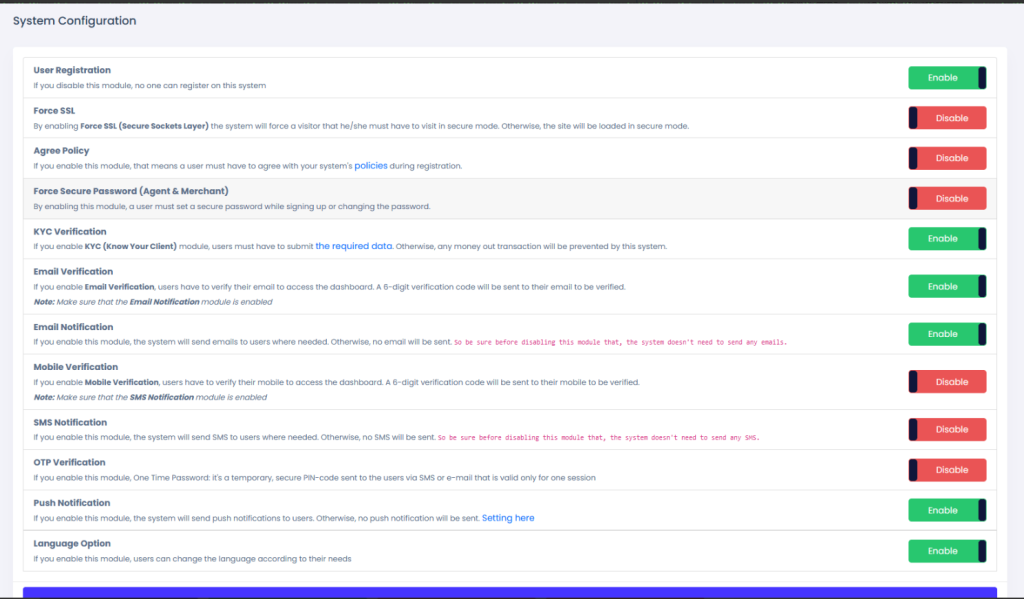Turn on the SMS Notification toggle

point(947,429)
